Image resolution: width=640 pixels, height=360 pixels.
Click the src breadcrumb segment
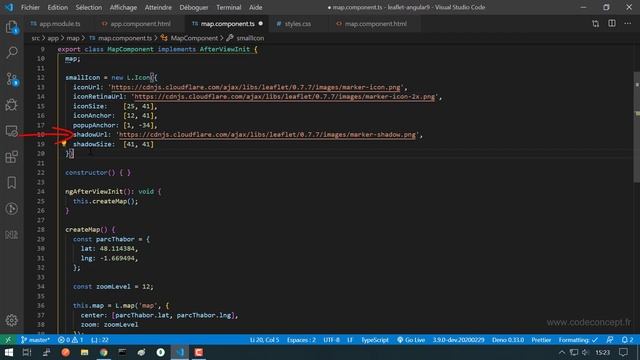(x=36, y=38)
